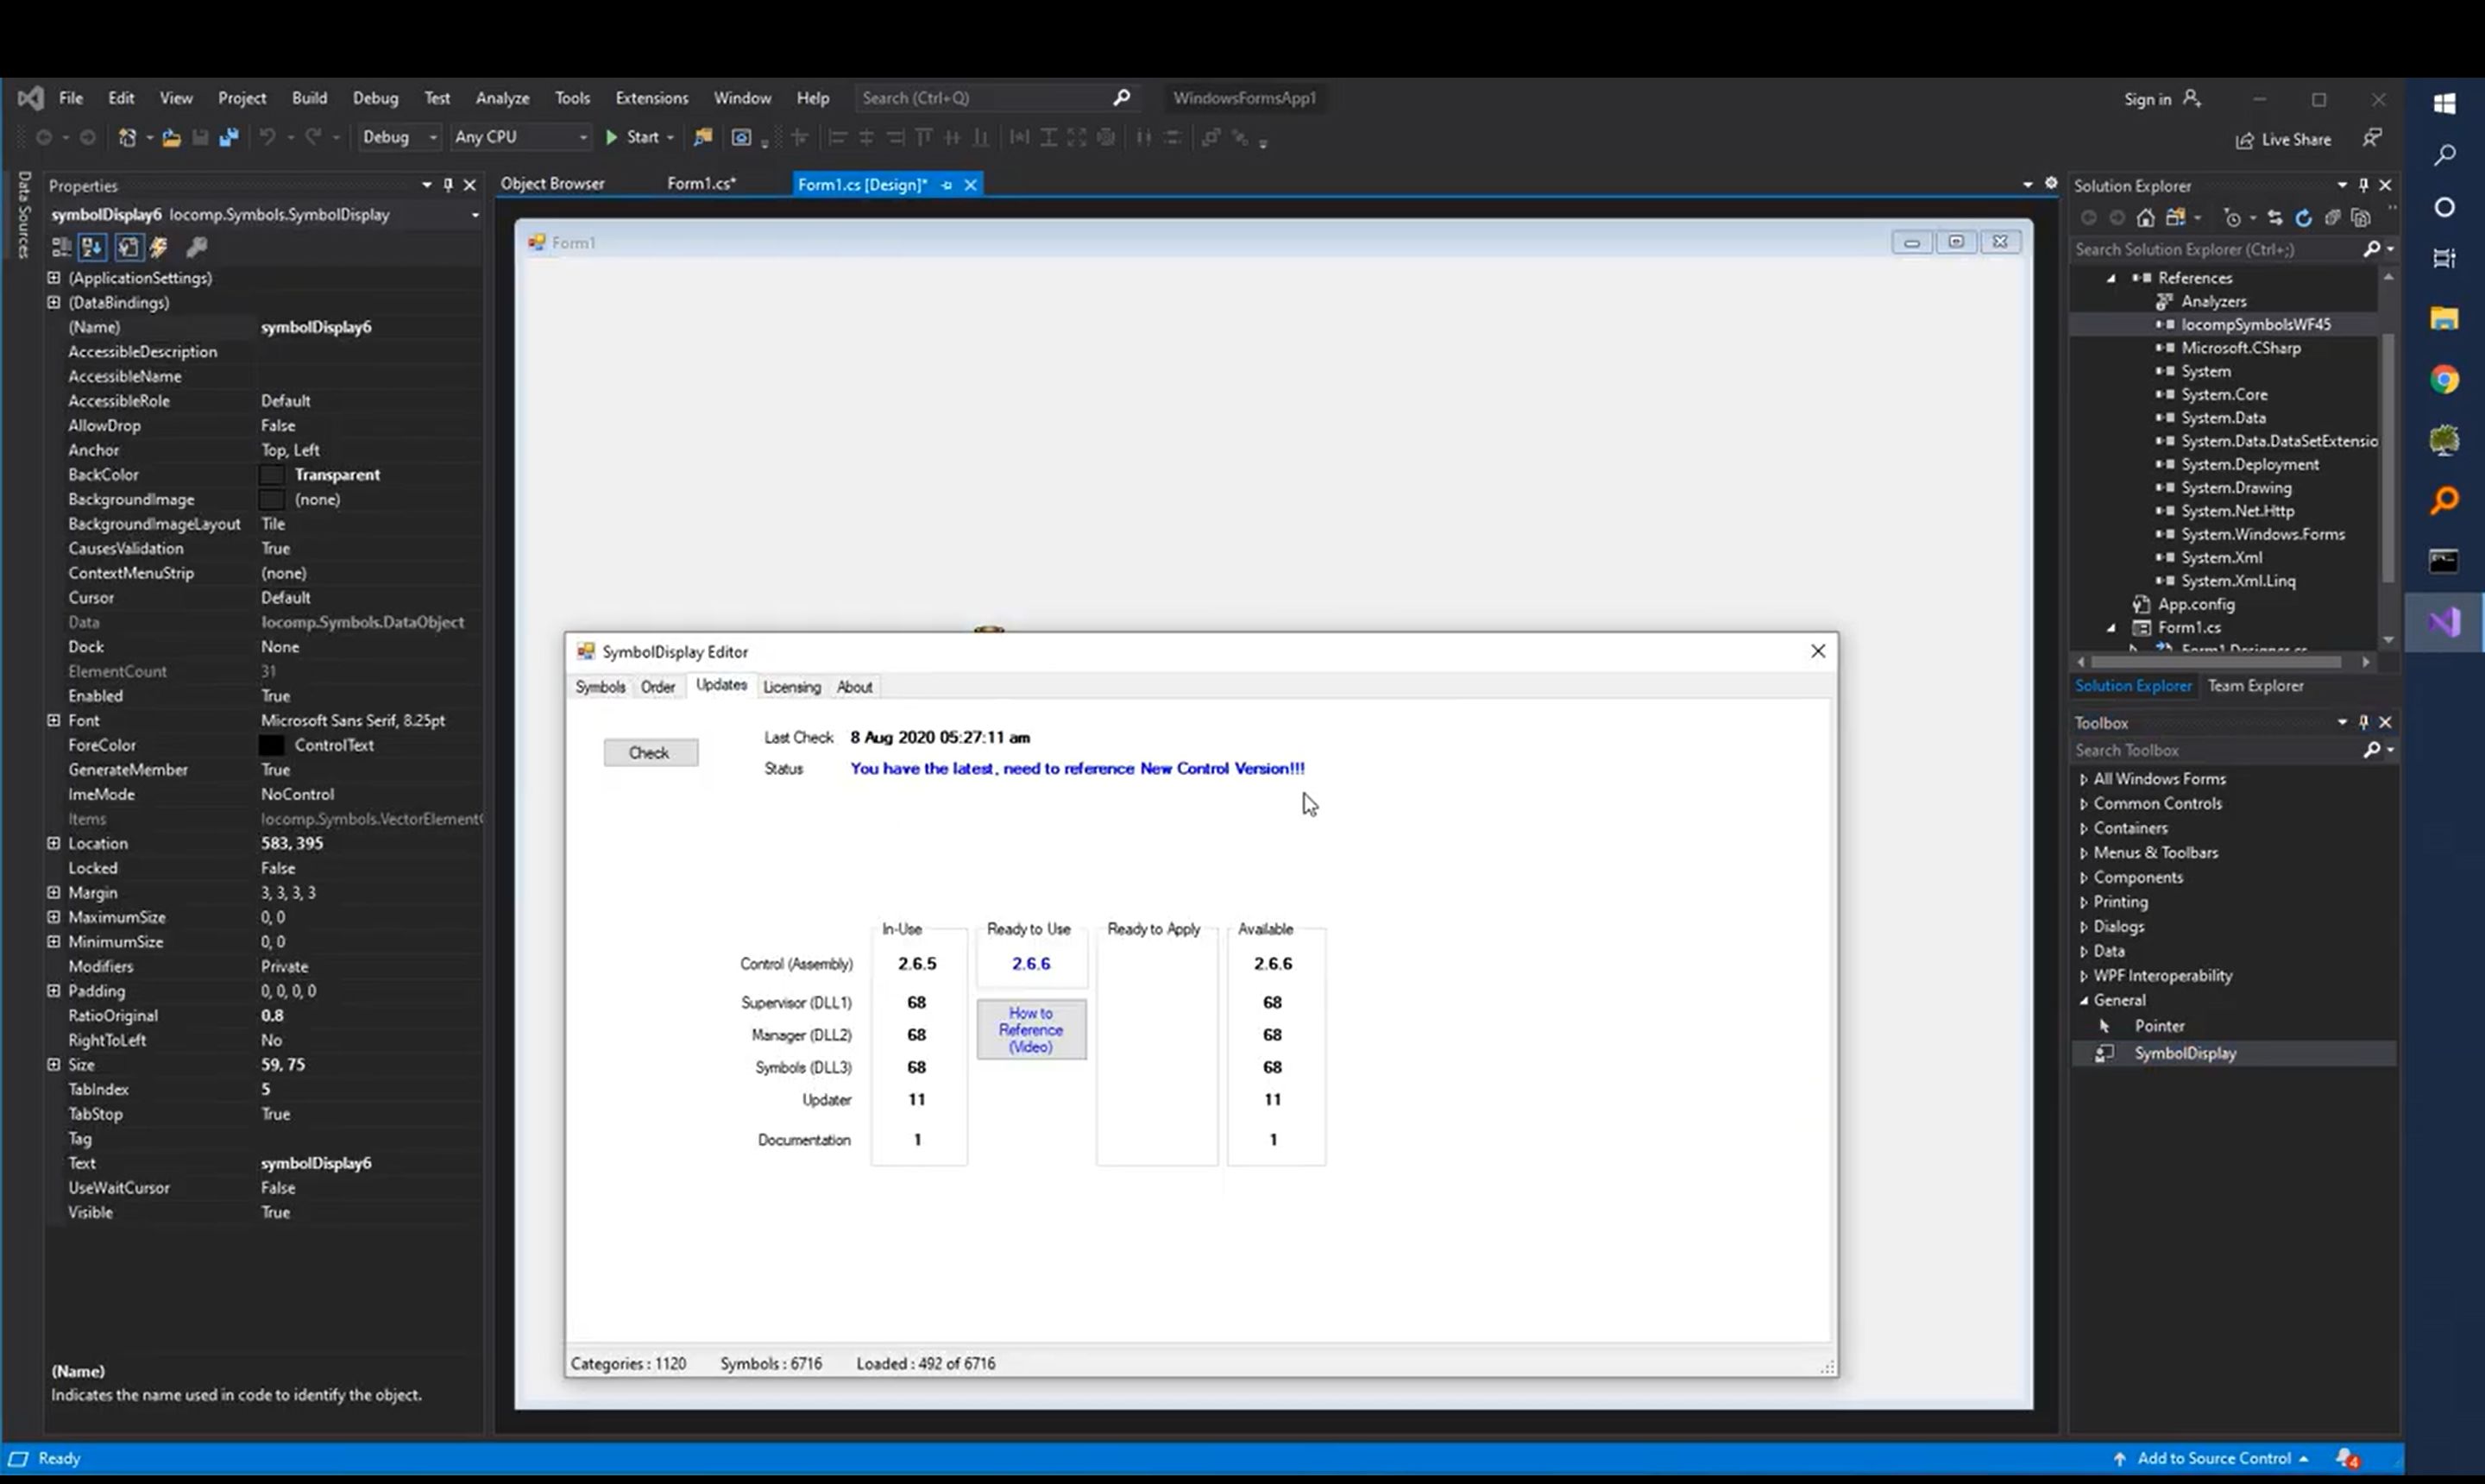Click the Property Pages wrench icon
The height and width of the screenshot is (1484, 2485).
coord(196,247)
